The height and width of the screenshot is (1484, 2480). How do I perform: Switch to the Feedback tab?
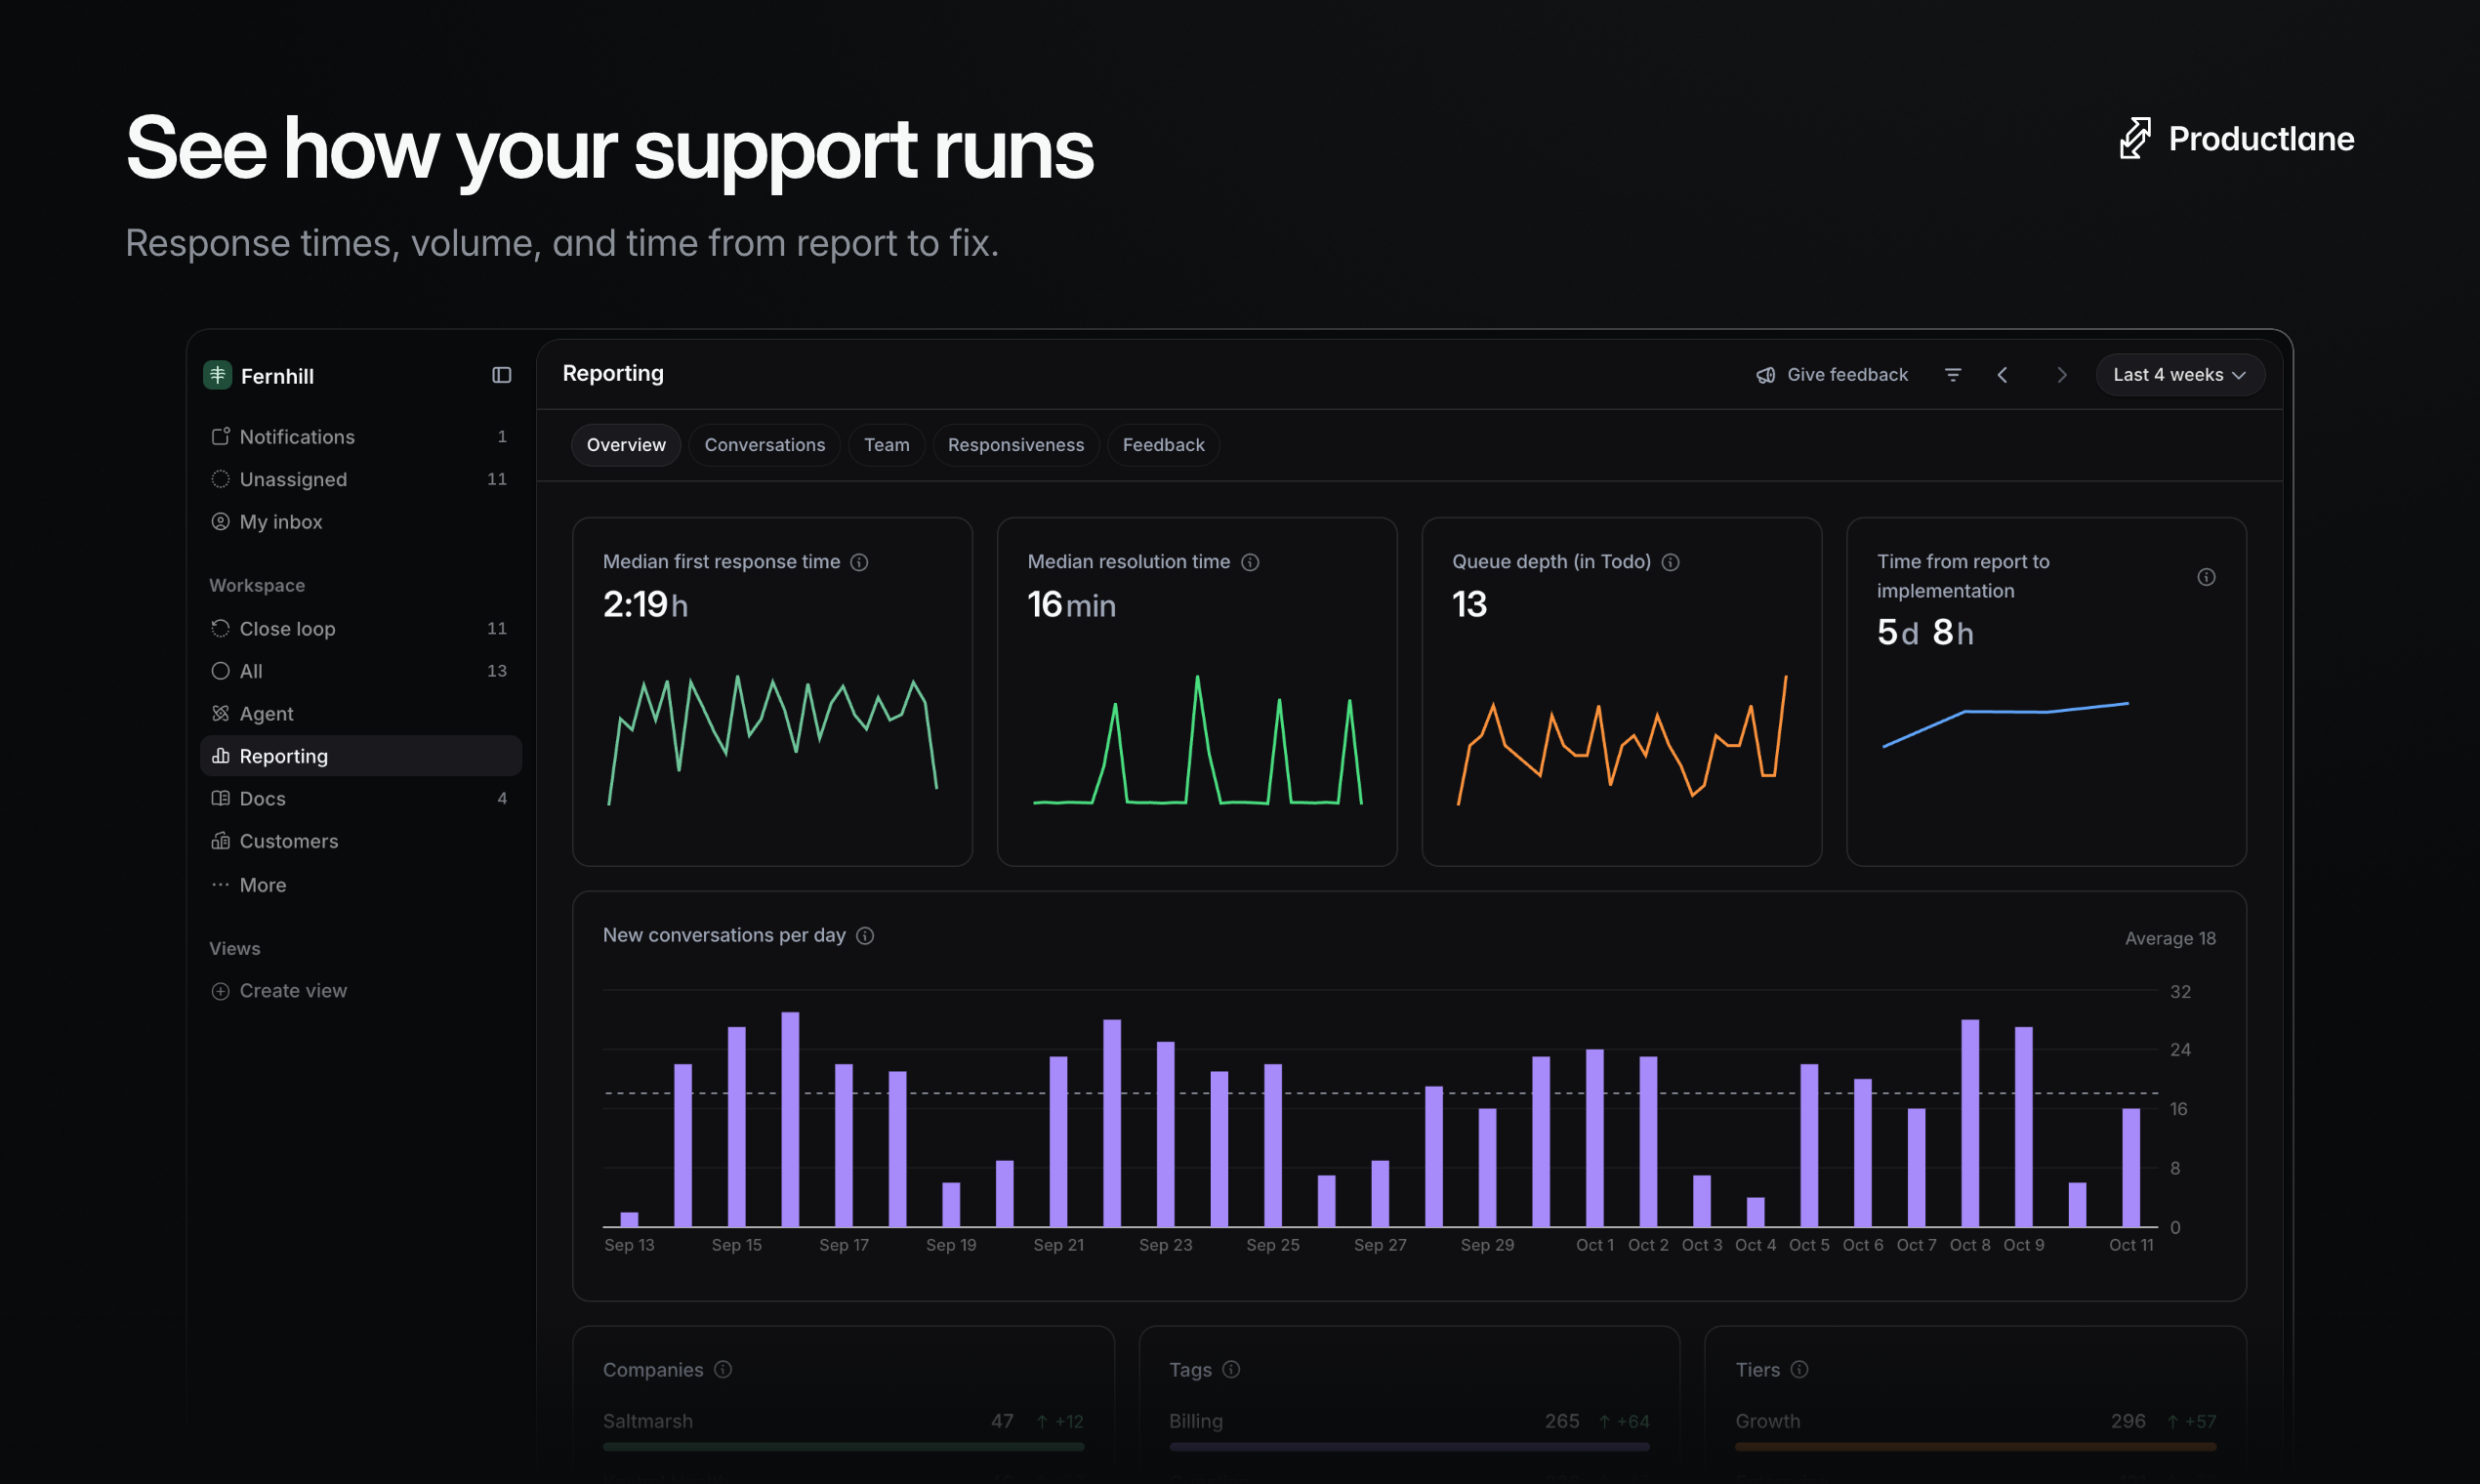(1163, 445)
